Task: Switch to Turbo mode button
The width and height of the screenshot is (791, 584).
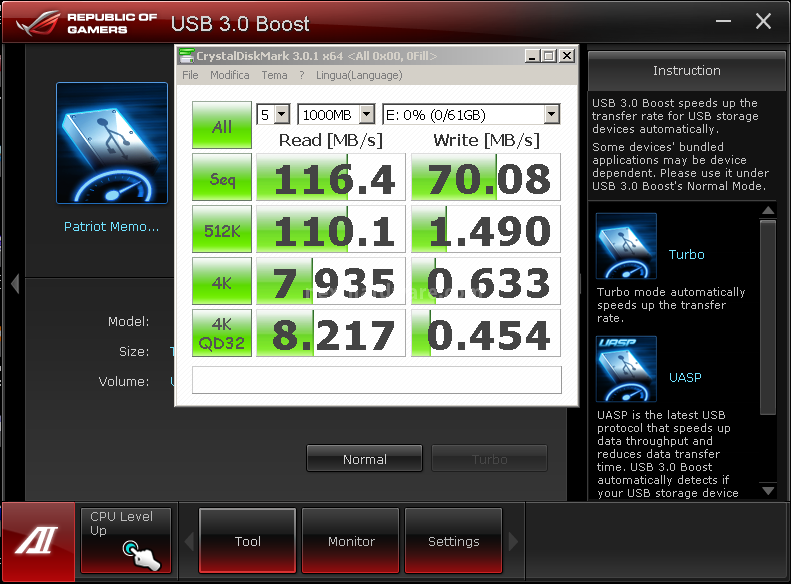Action: click(x=489, y=458)
